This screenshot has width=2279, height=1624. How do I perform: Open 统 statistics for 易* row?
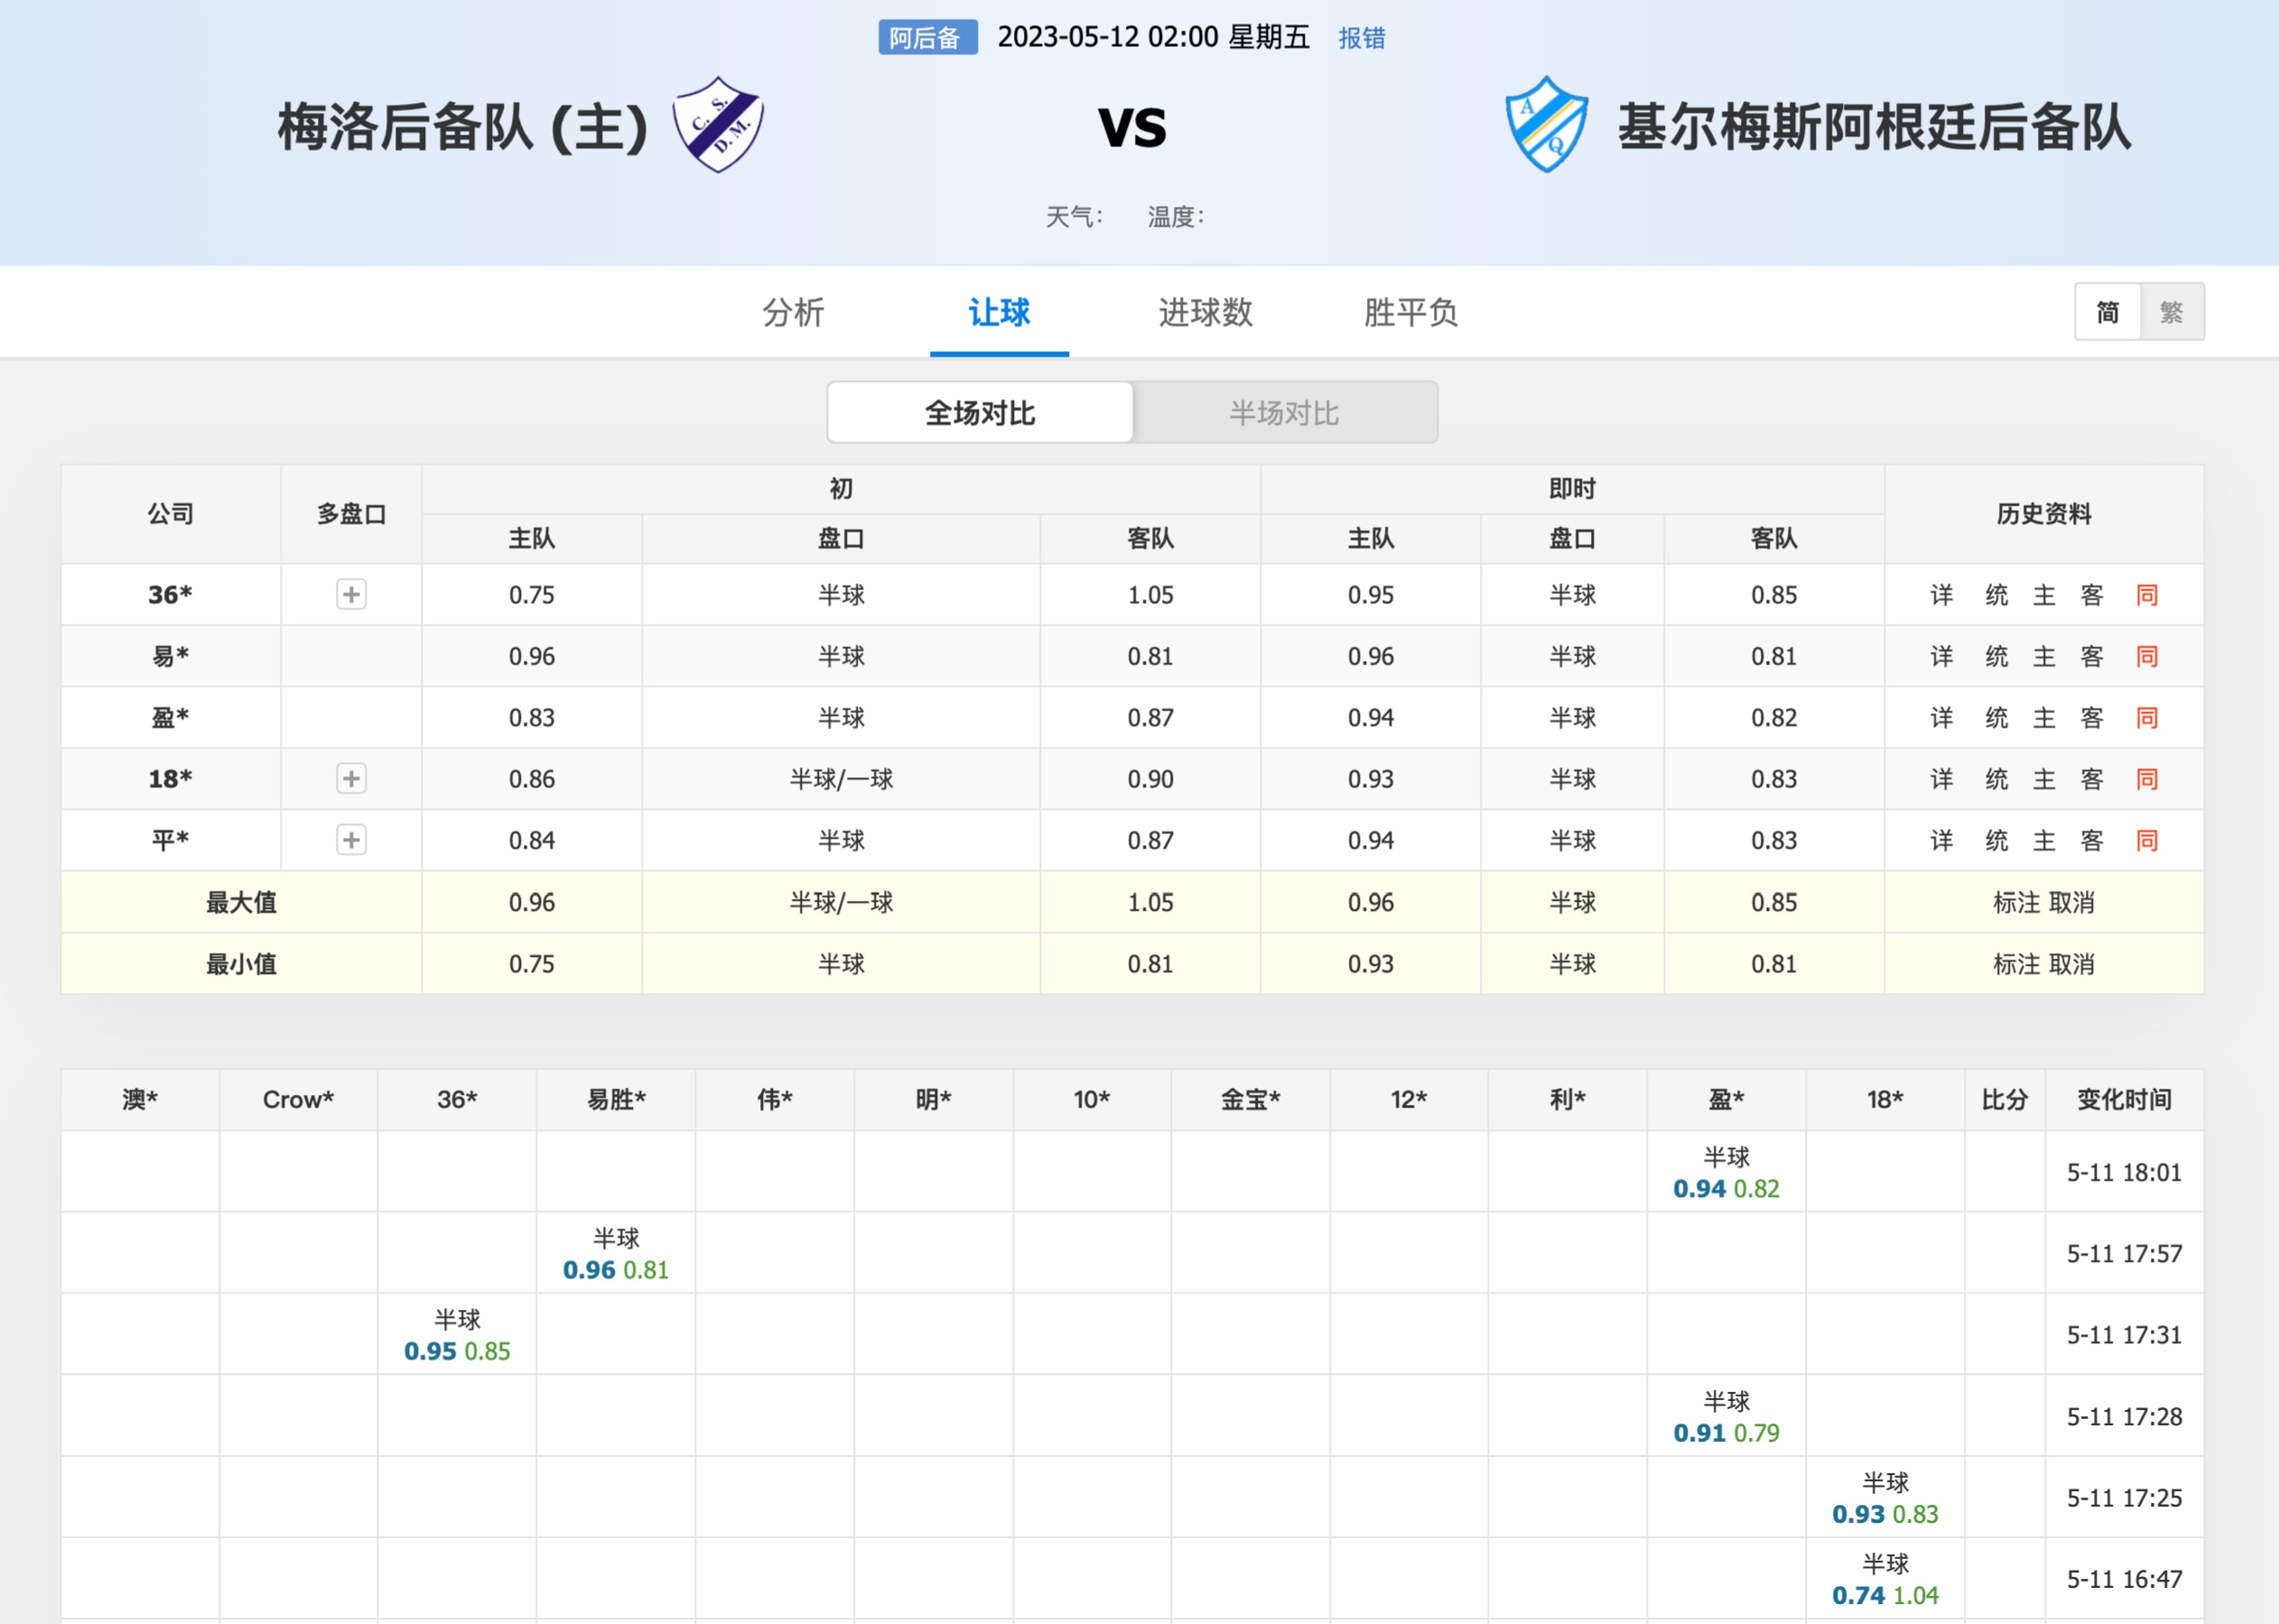point(1996,656)
